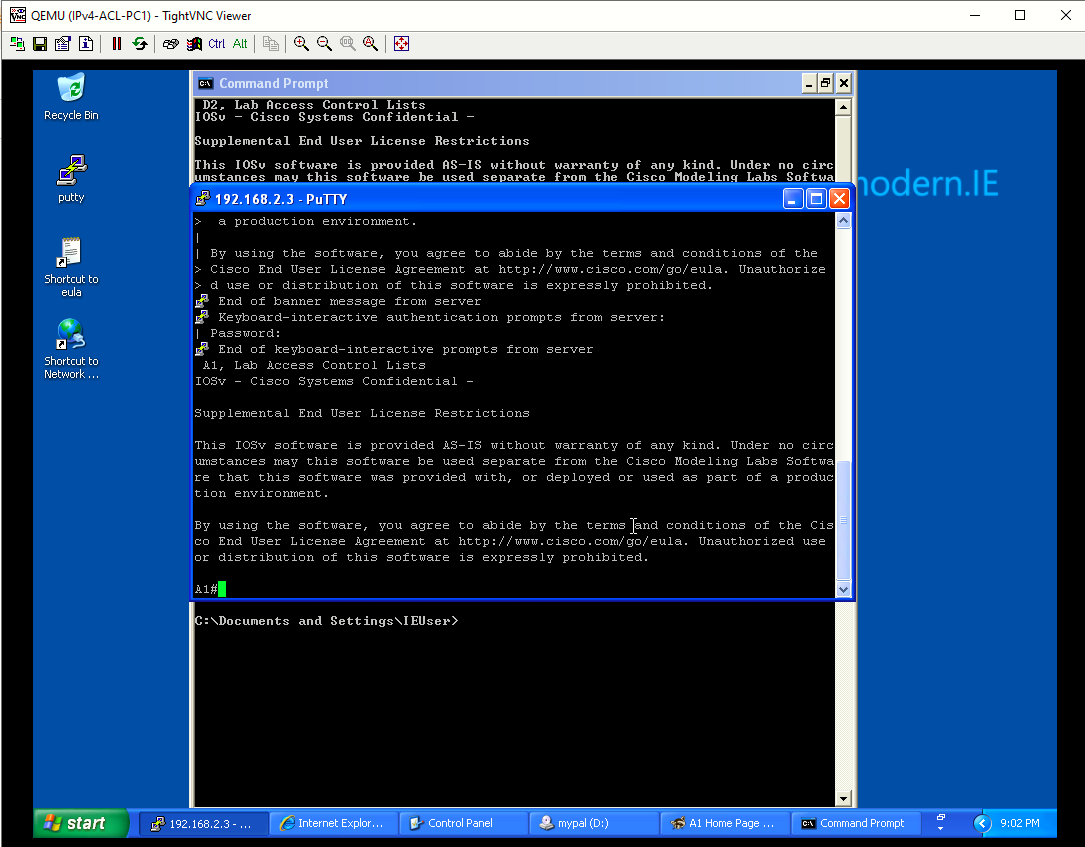Send Ctrl+Esc with Windows flag icon
This screenshot has height=847, width=1085.
pyautogui.click(x=194, y=44)
